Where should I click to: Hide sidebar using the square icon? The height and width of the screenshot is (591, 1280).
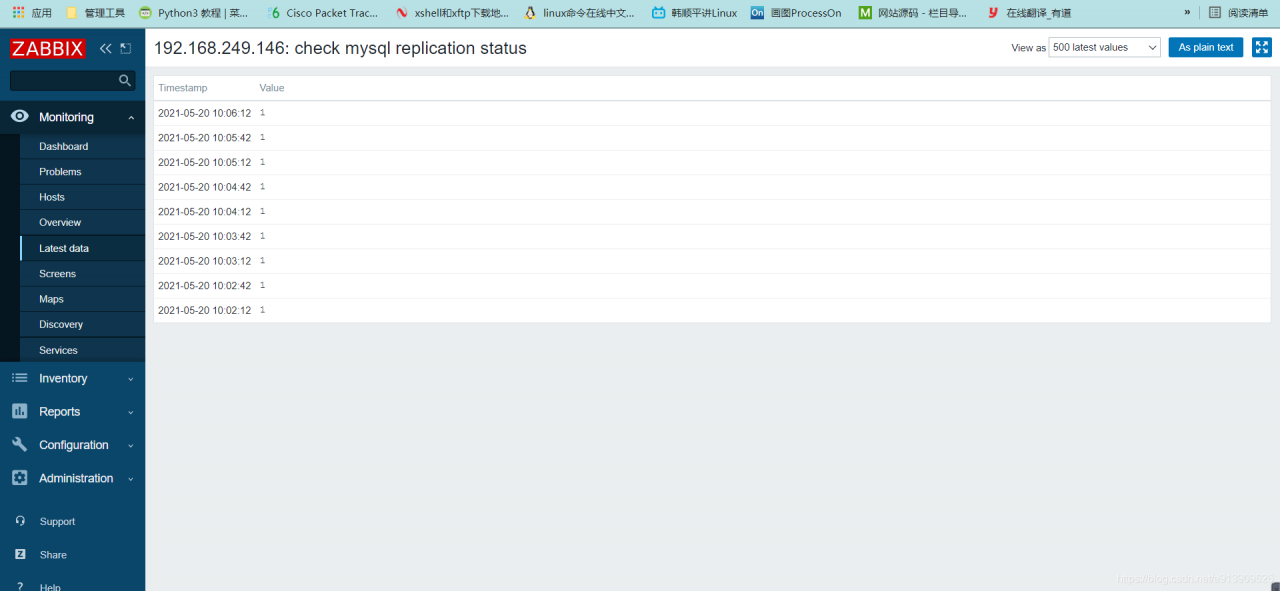pos(125,48)
